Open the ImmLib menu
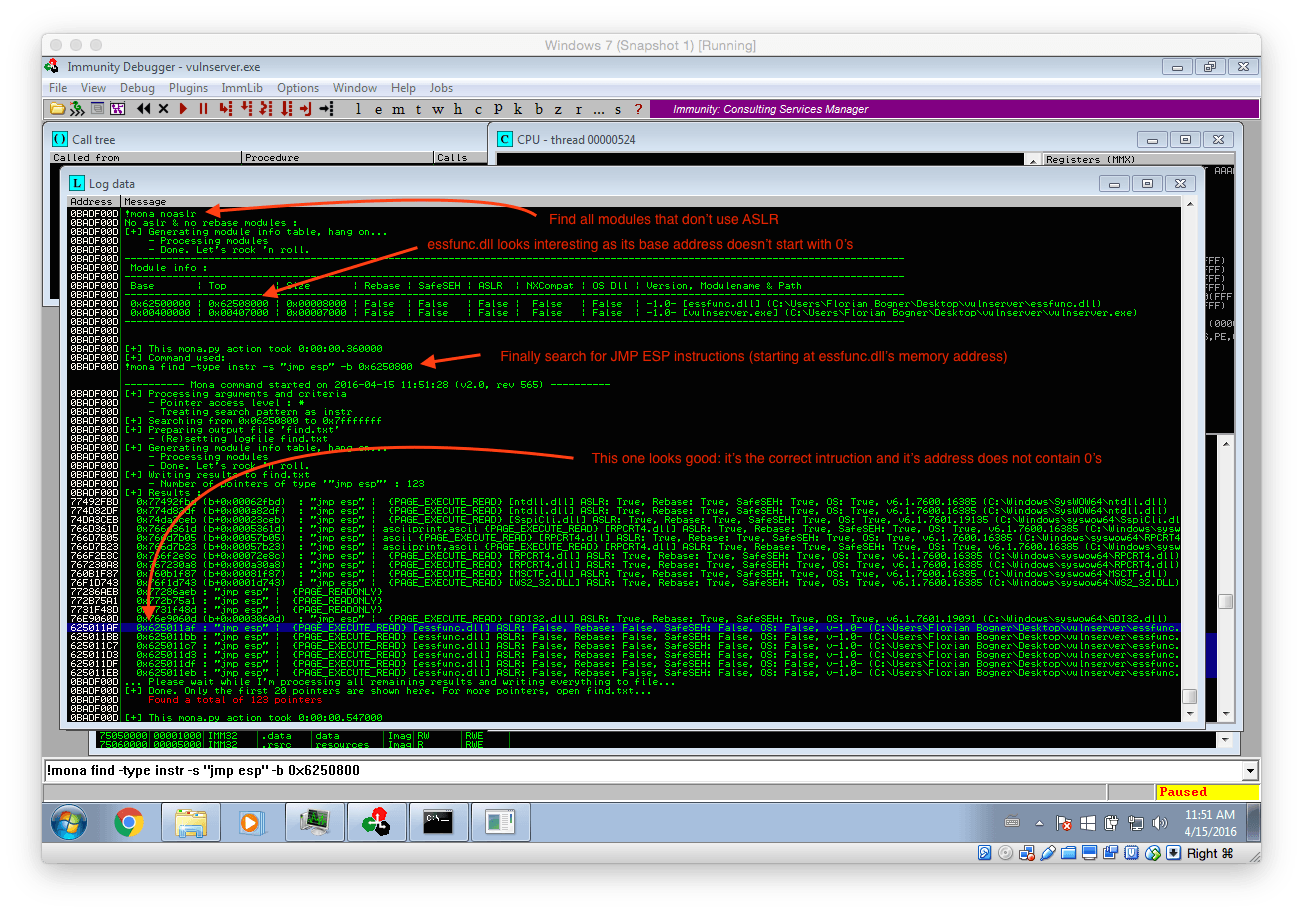The width and height of the screenshot is (1303, 913). pyautogui.click(x=244, y=88)
